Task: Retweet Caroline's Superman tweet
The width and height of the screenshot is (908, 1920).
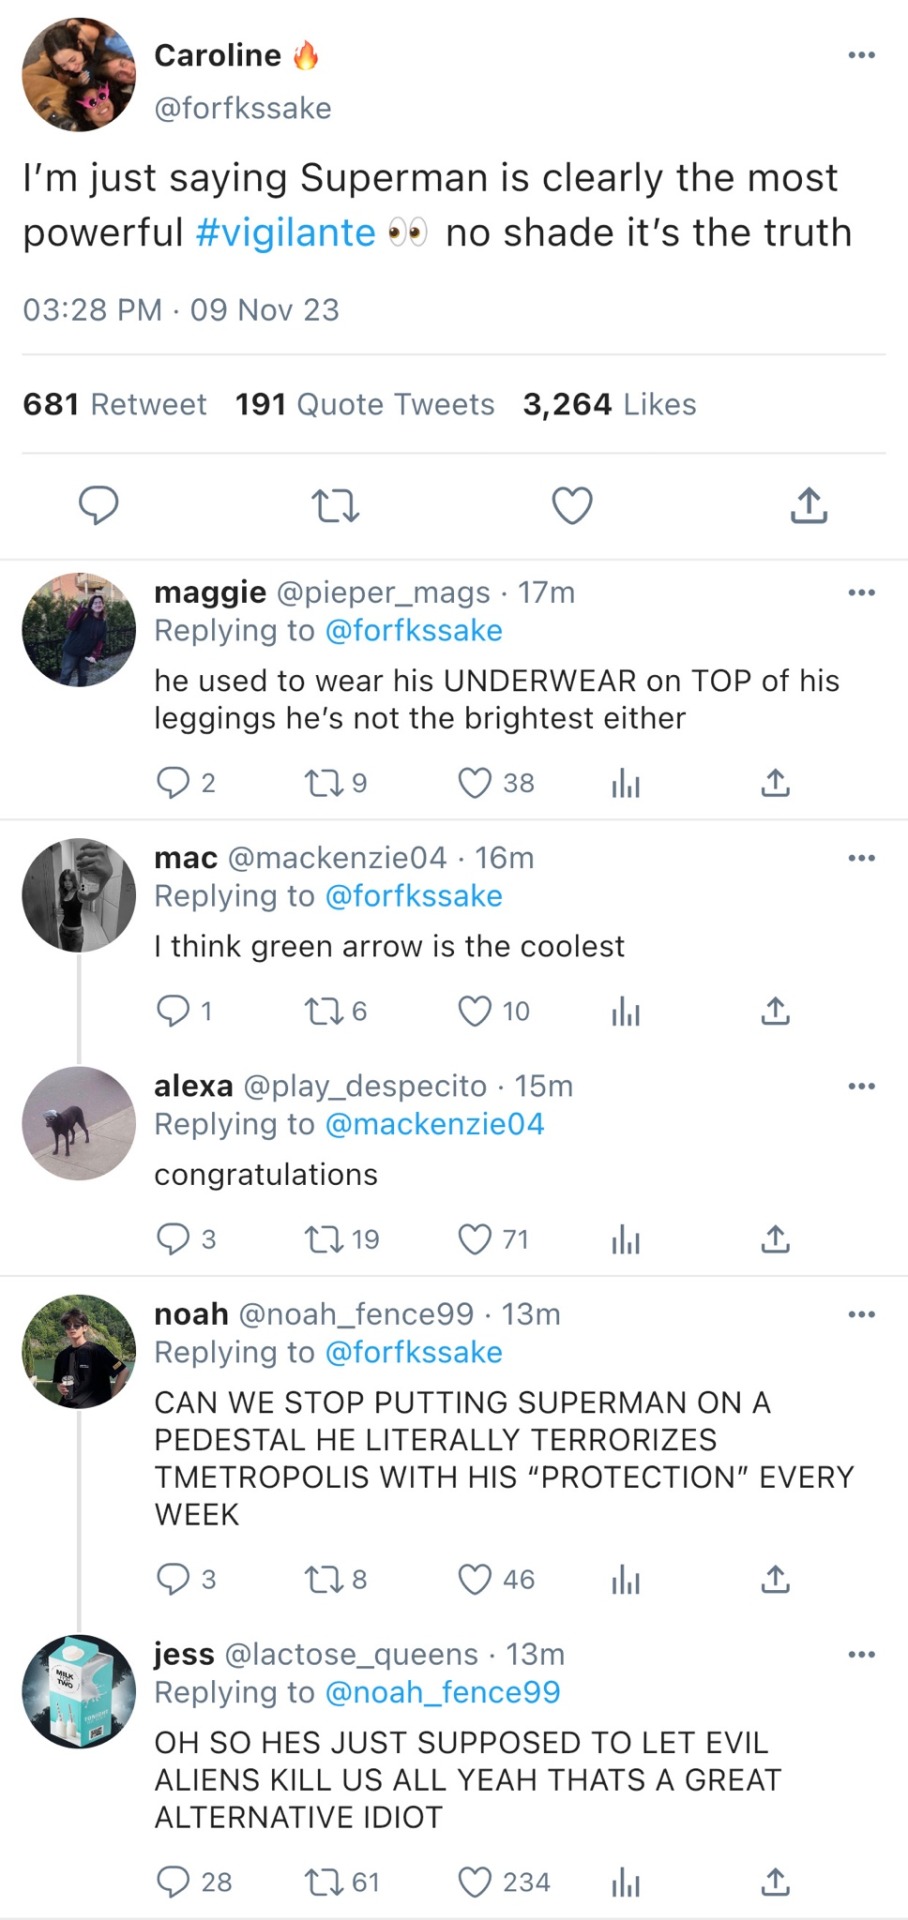Action: [335, 506]
